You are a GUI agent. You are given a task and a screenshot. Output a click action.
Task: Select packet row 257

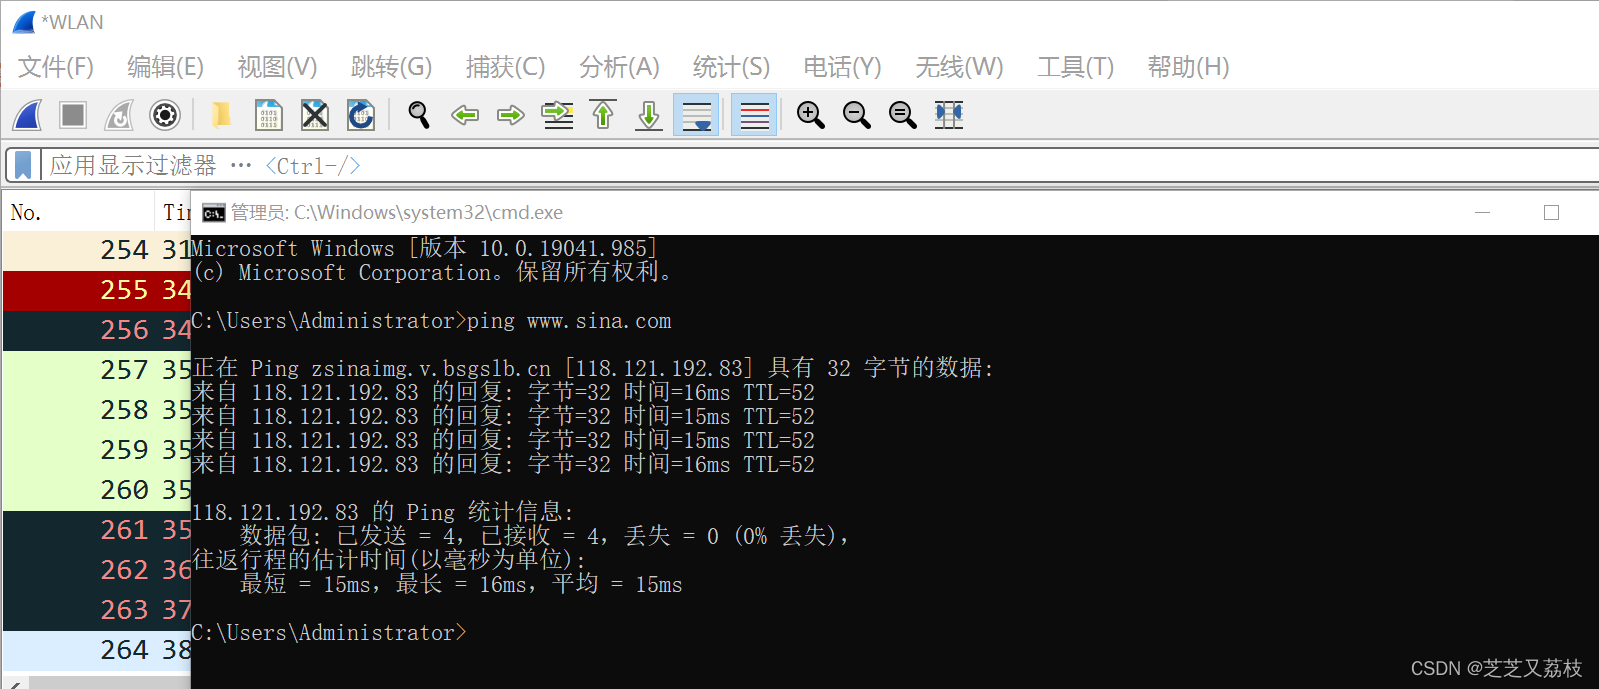pos(97,370)
